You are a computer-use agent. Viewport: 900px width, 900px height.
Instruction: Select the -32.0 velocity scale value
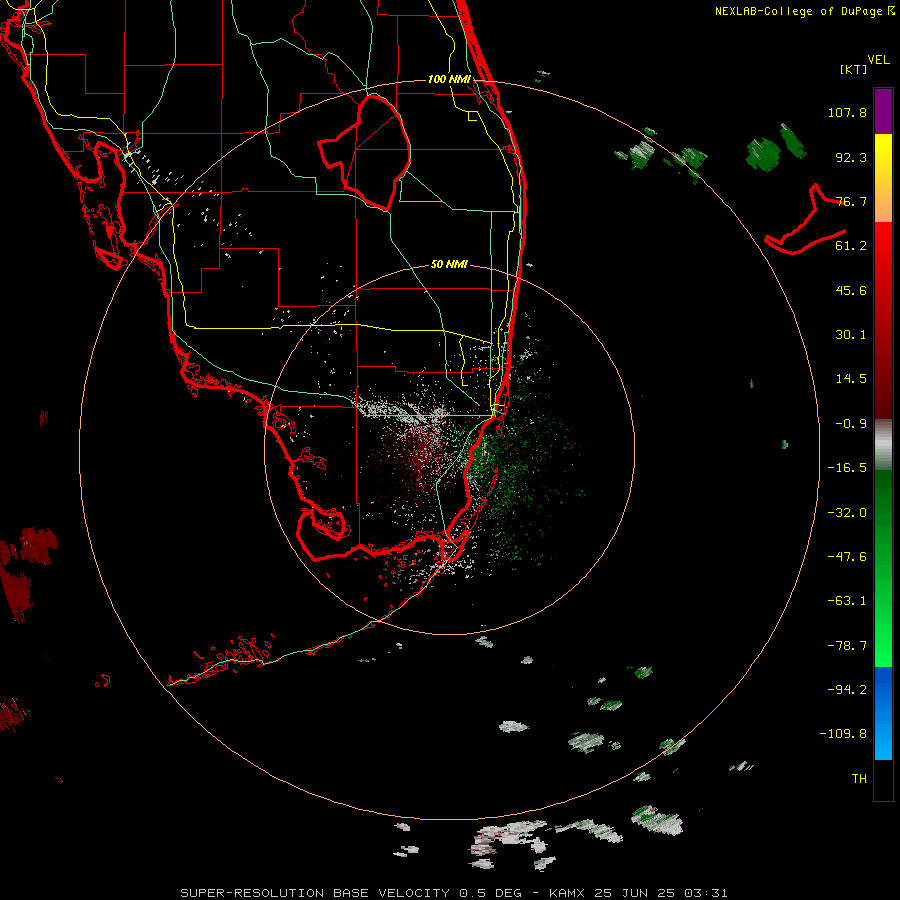tap(847, 513)
